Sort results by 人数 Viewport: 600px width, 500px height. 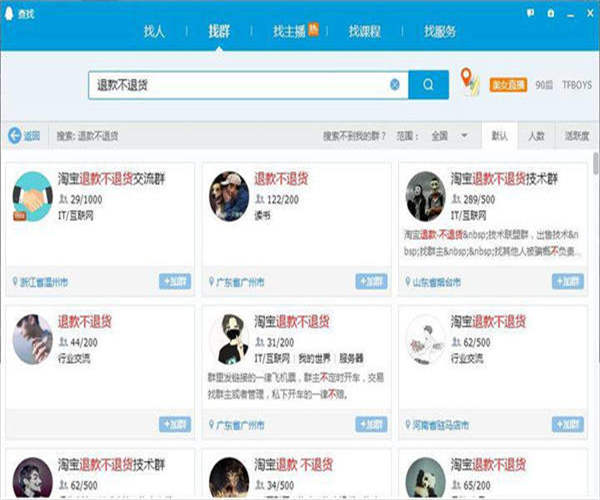536,136
